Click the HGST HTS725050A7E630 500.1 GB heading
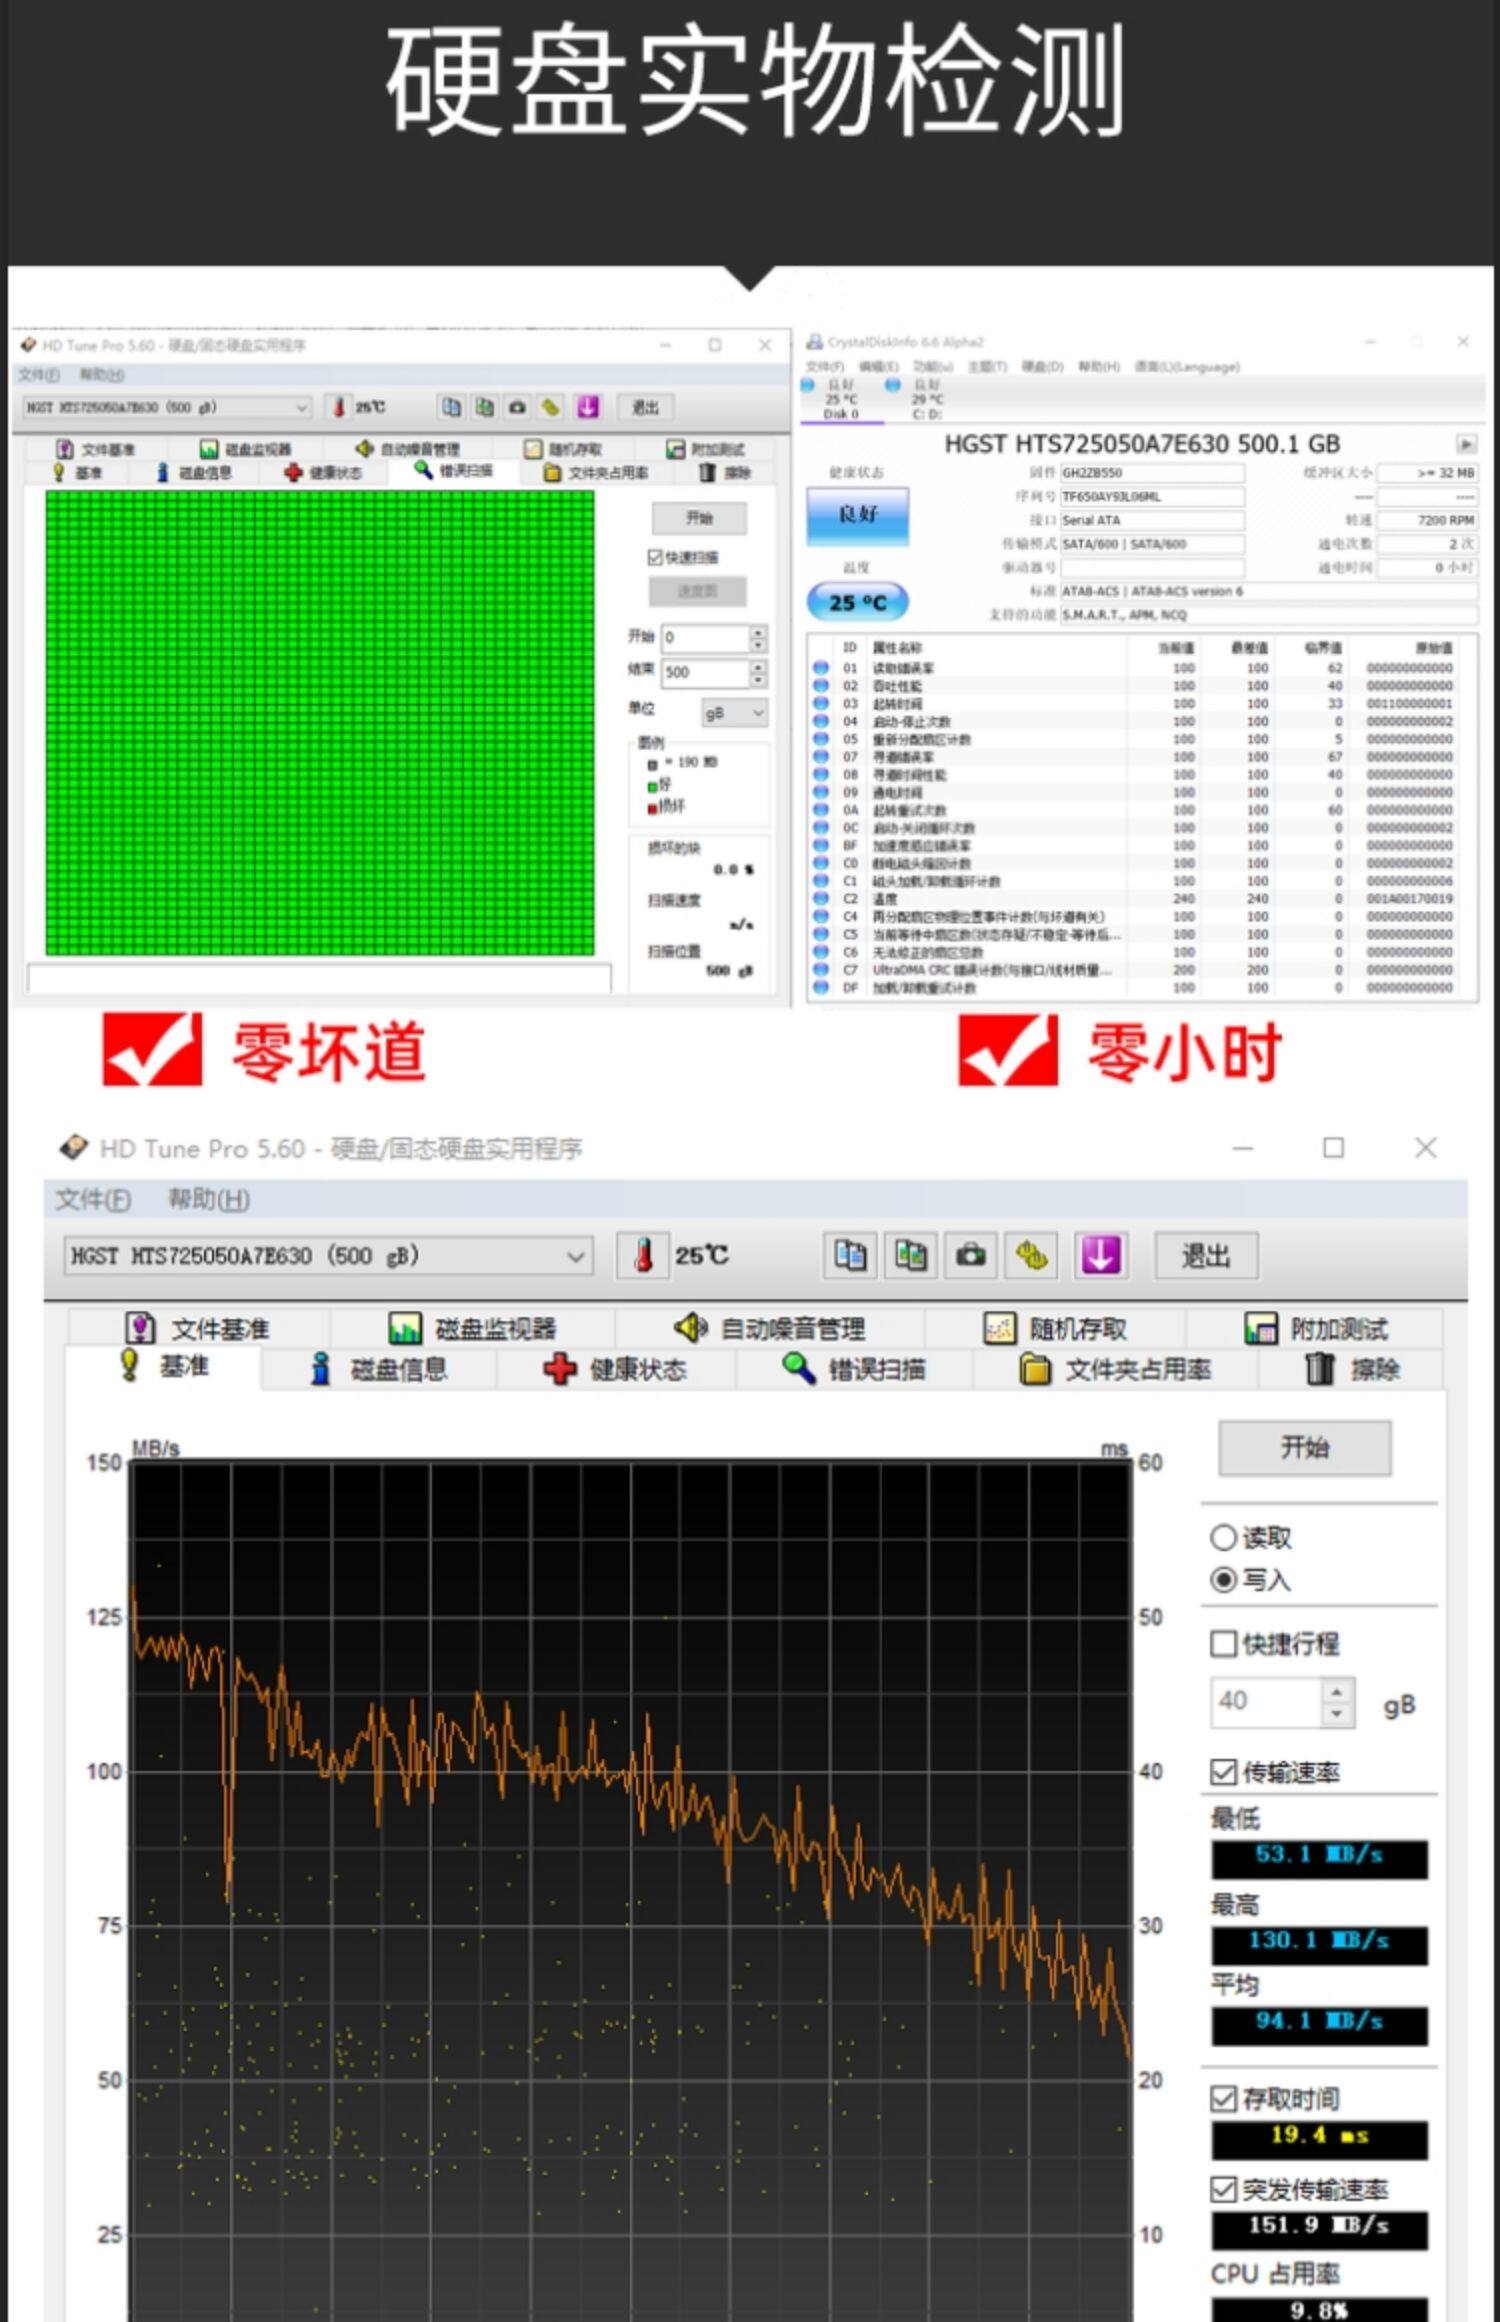The height and width of the screenshot is (2322, 1500). point(1142,444)
